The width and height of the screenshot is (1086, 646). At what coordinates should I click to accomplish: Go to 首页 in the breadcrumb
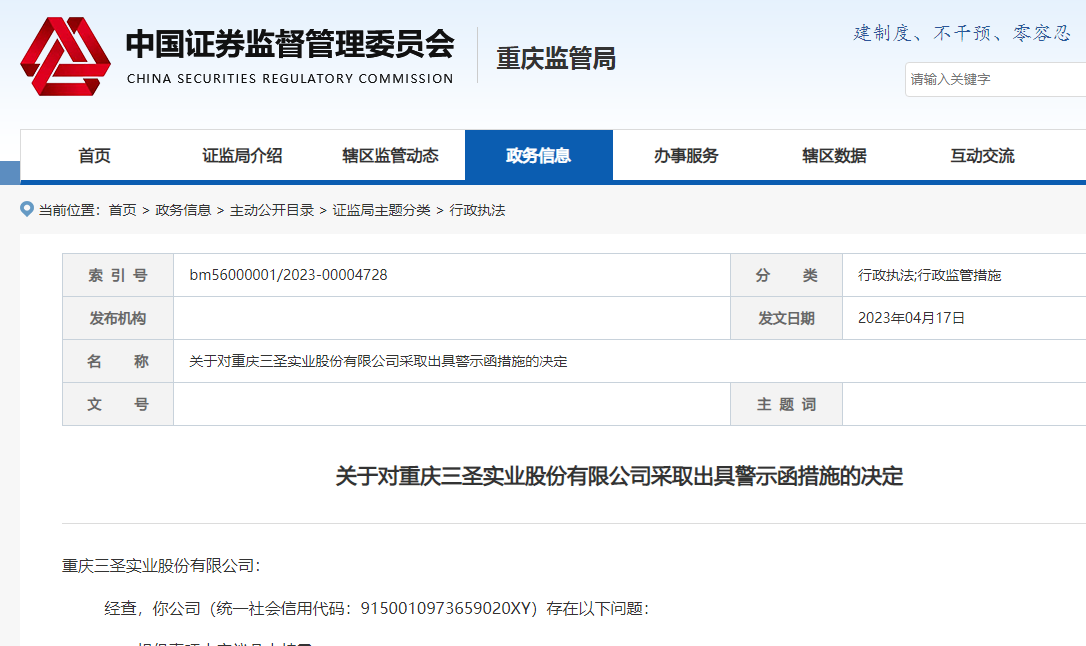tap(123, 210)
